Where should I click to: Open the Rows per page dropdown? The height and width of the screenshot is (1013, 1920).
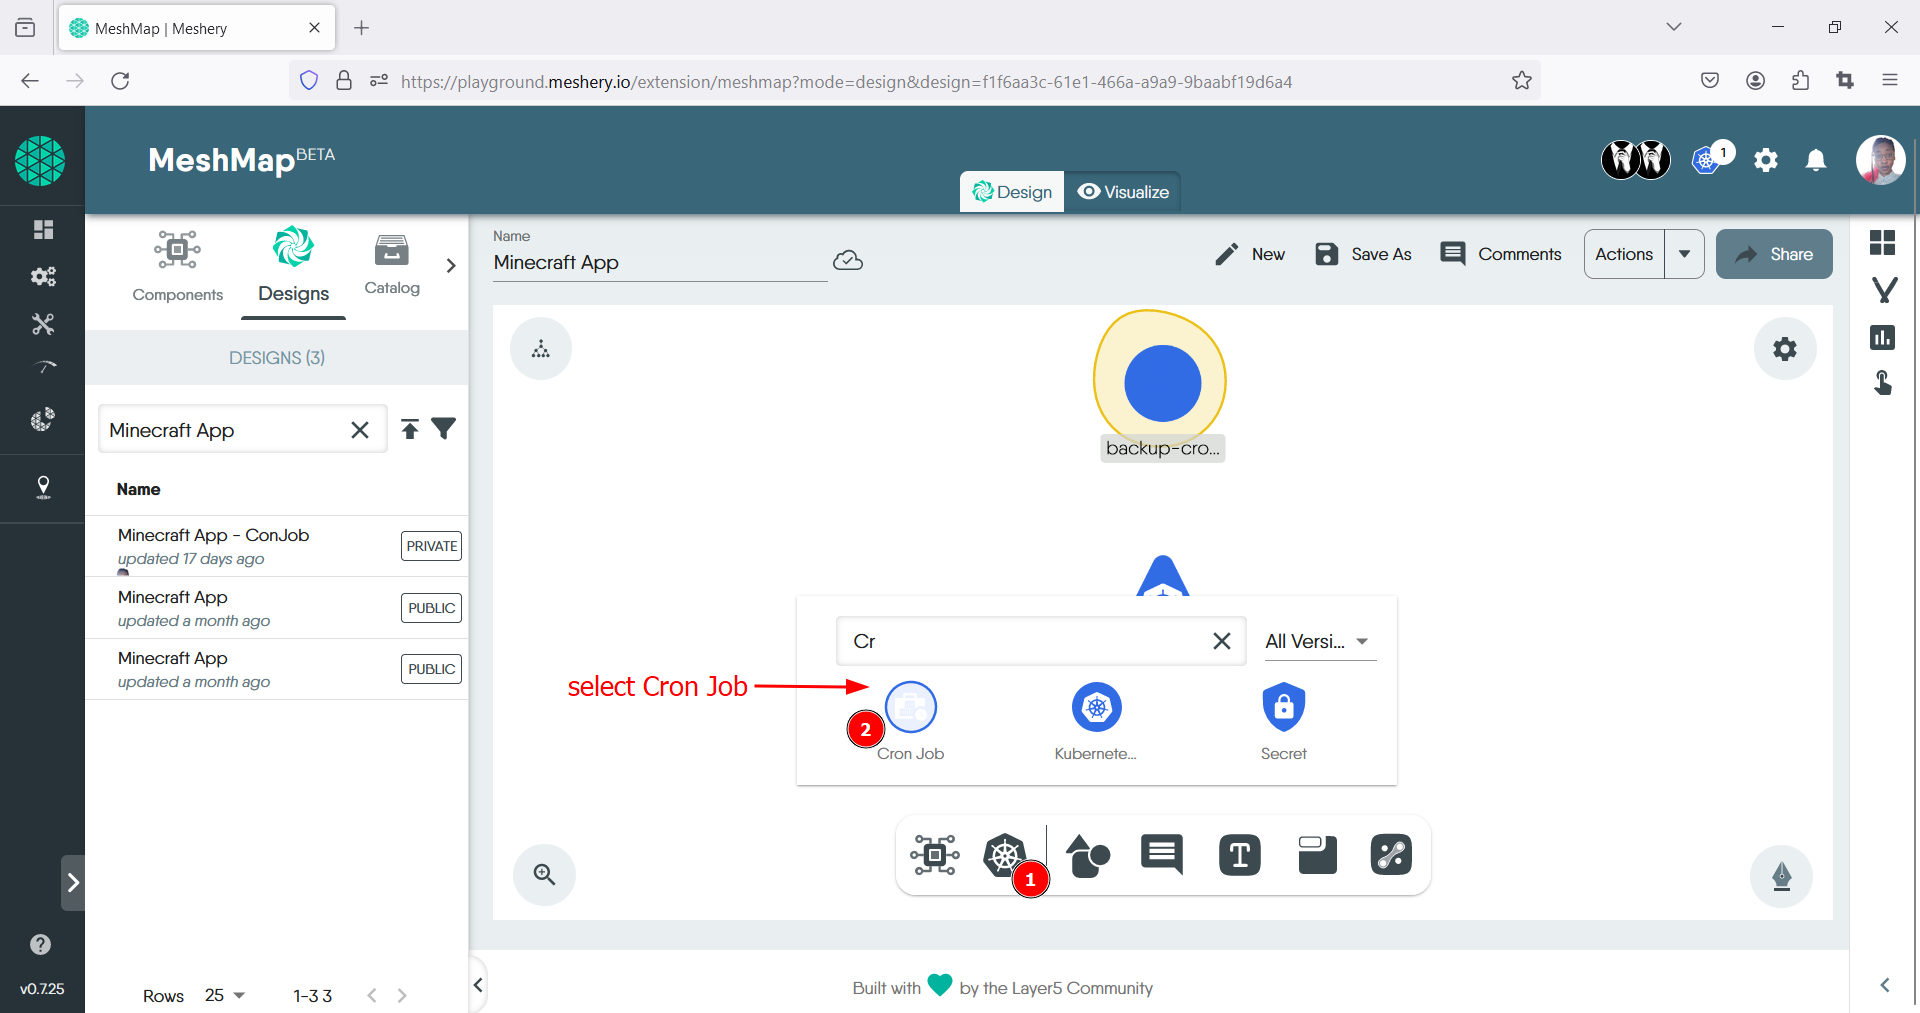(x=225, y=995)
